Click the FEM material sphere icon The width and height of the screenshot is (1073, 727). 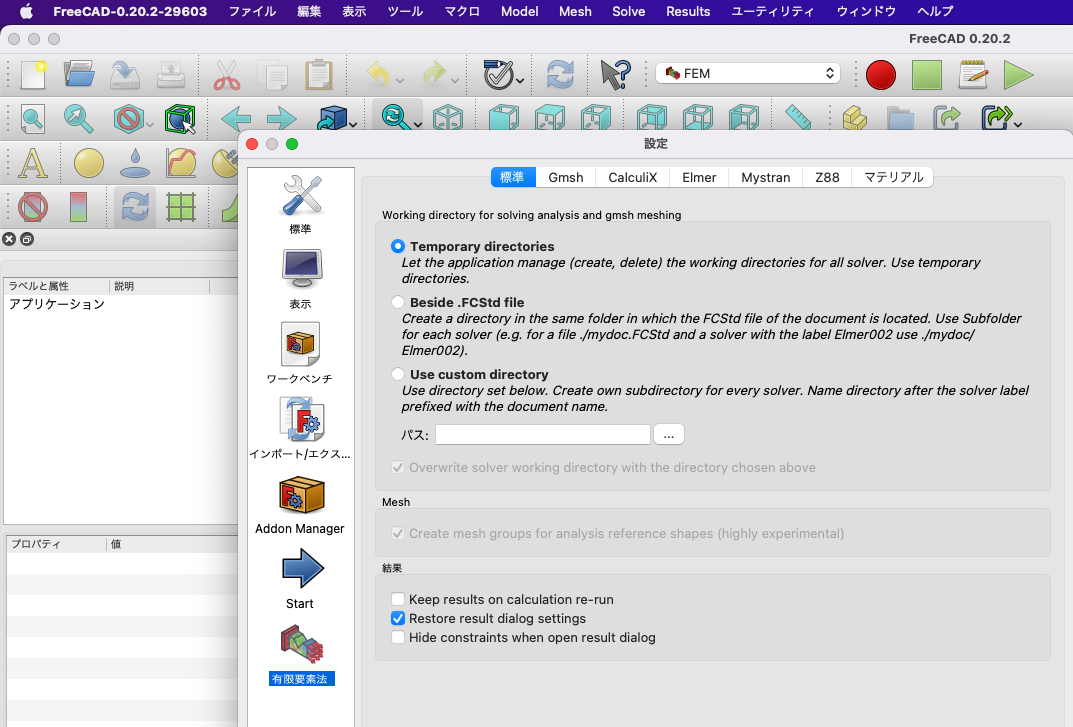click(88, 163)
